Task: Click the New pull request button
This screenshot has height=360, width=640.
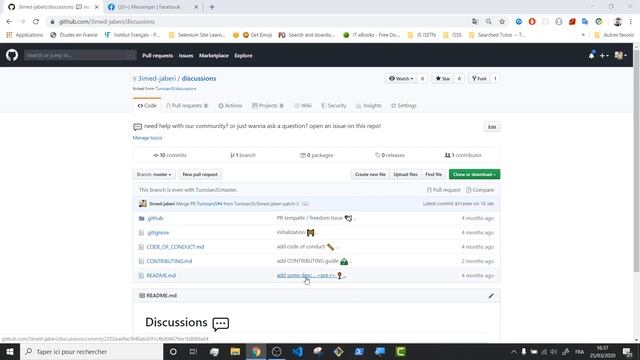Action: pyautogui.click(x=200, y=174)
